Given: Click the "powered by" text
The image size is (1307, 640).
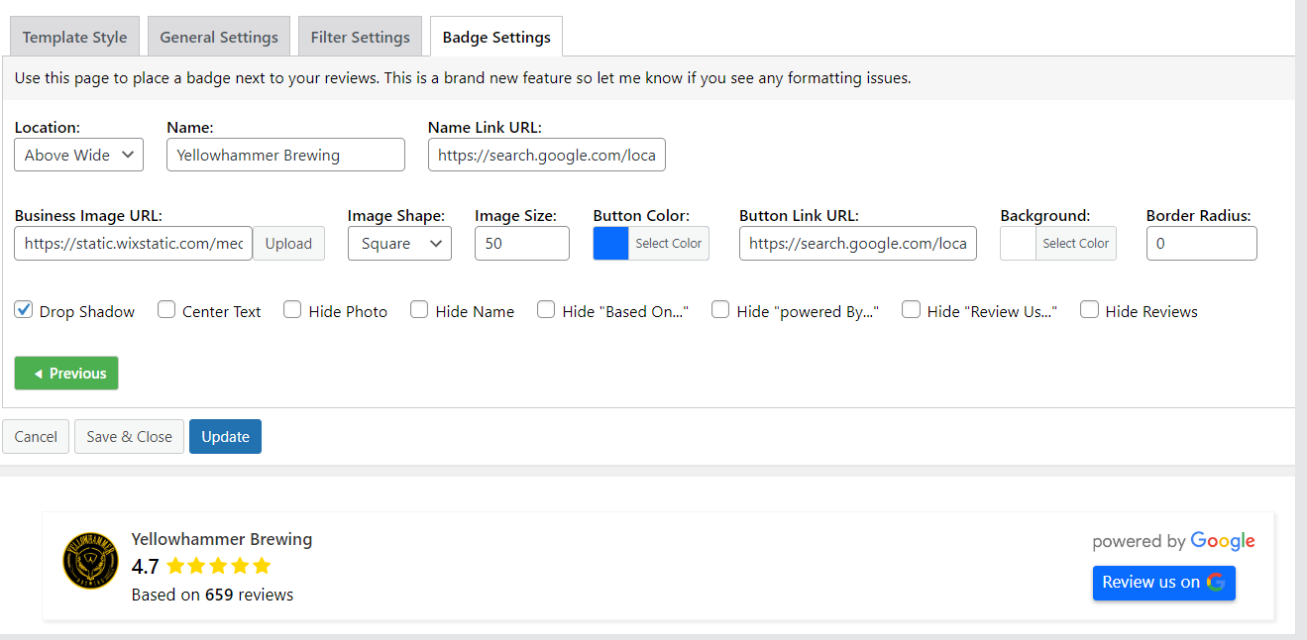Looking at the screenshot, I should [x=1139, y=541].
